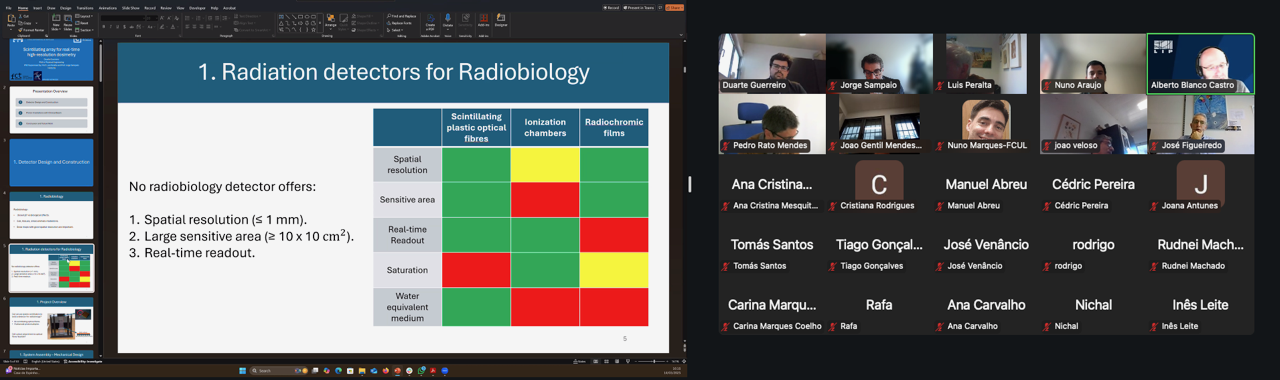Select the Project Overview slide thumbnail
Screen dimensions: 1280x380
pyautogui.click(x=51, y=320)
